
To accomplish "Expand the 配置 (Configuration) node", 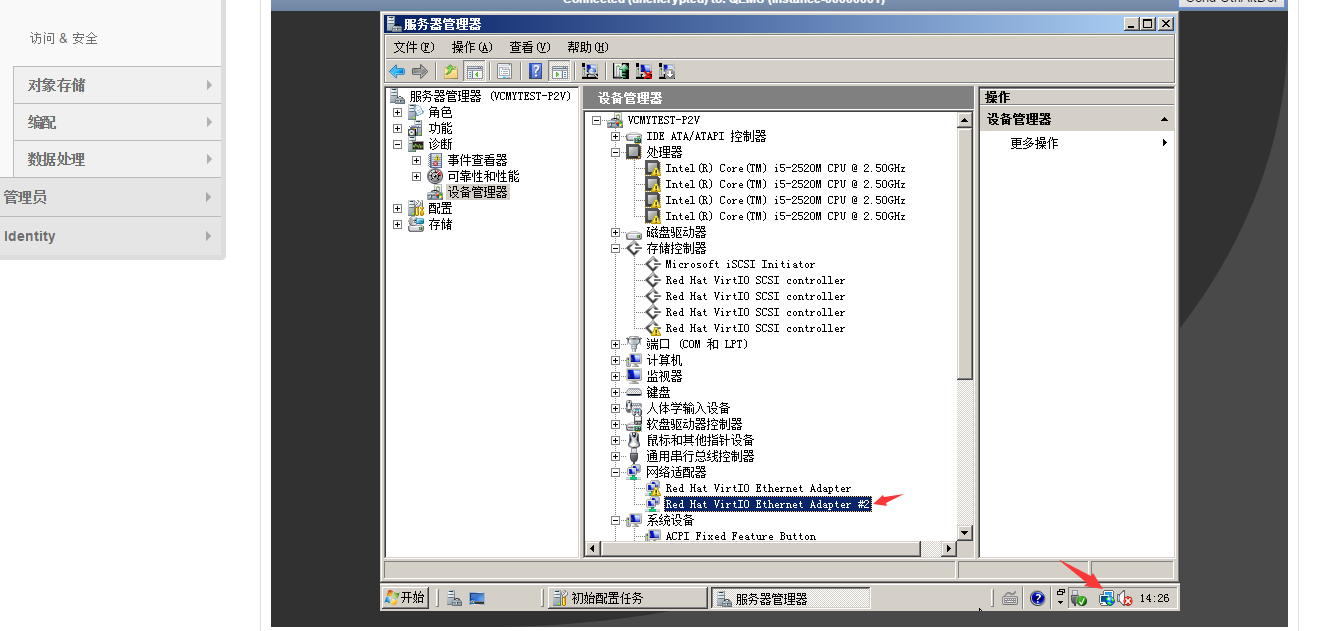I will click(398, 208).
